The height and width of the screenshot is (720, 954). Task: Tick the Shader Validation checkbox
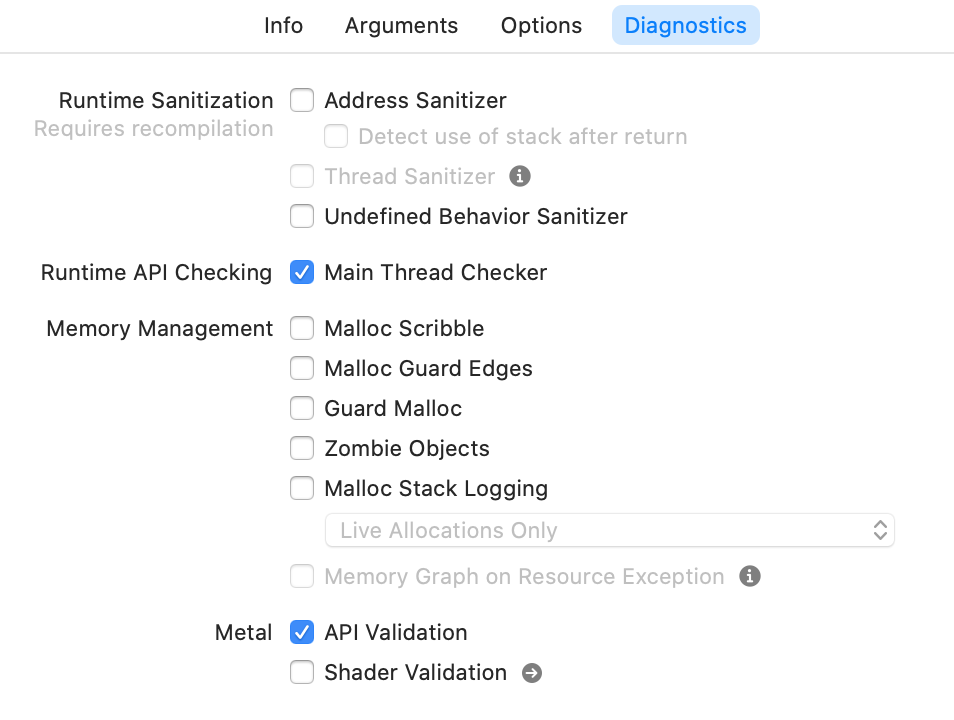tap(302, 673)
